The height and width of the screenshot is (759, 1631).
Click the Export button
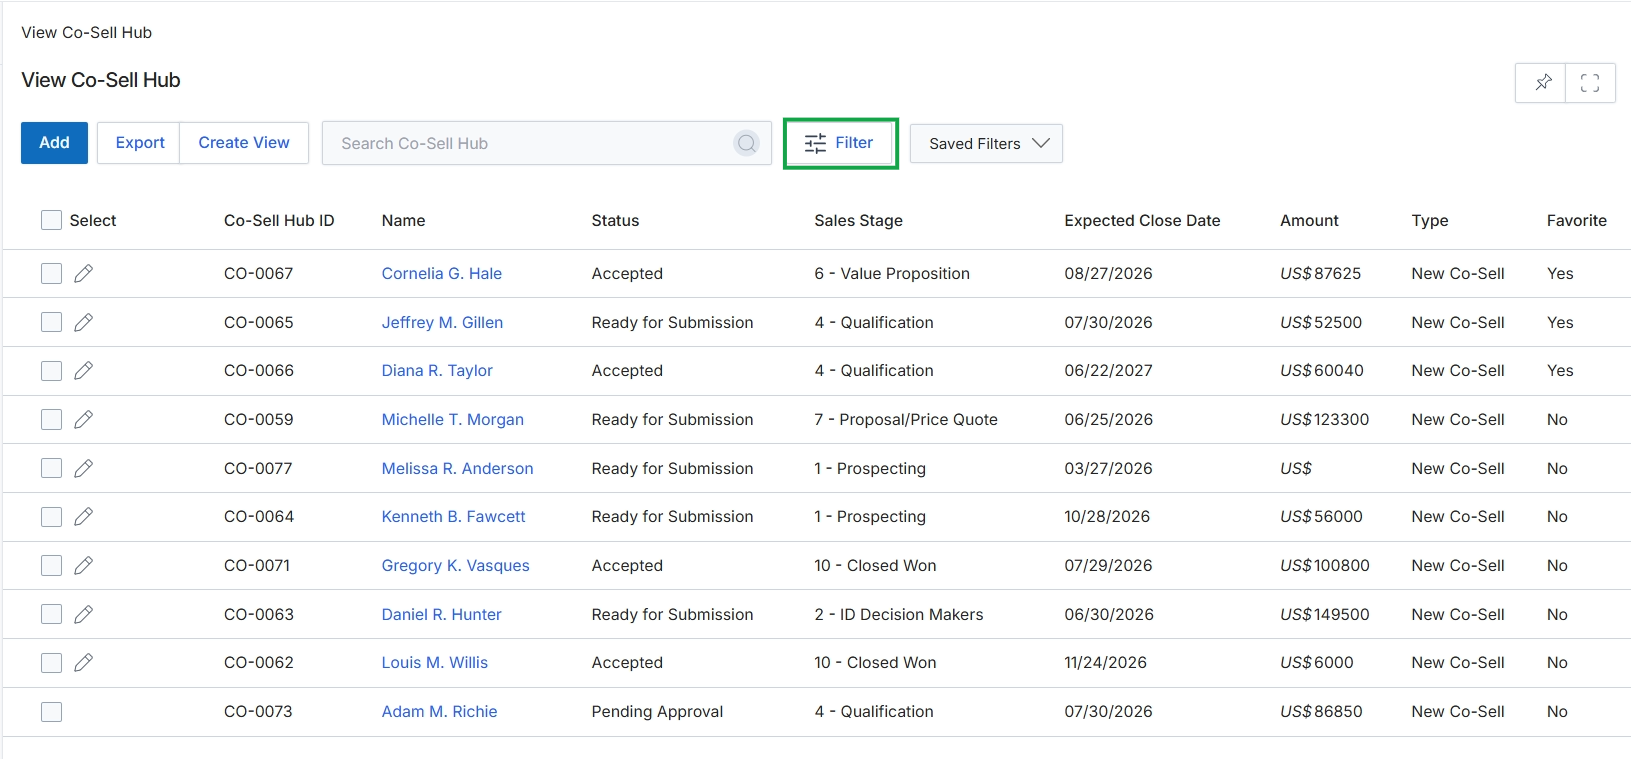139,143
